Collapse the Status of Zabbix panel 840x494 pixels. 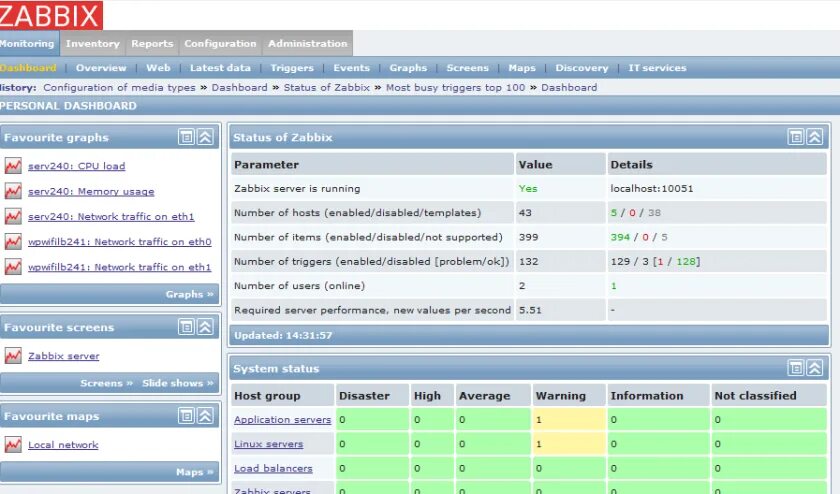tap(815, 137)
